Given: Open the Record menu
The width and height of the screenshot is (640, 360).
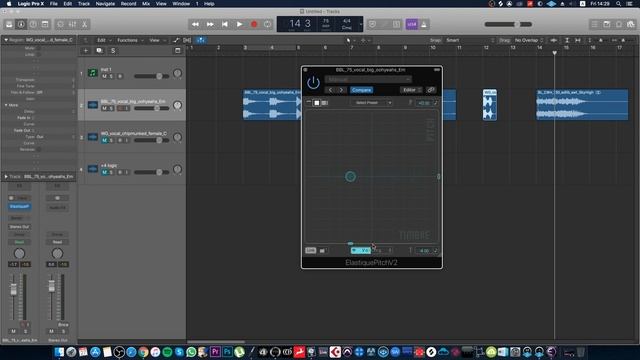Looking at the screenshot, I should coord(128,4).
